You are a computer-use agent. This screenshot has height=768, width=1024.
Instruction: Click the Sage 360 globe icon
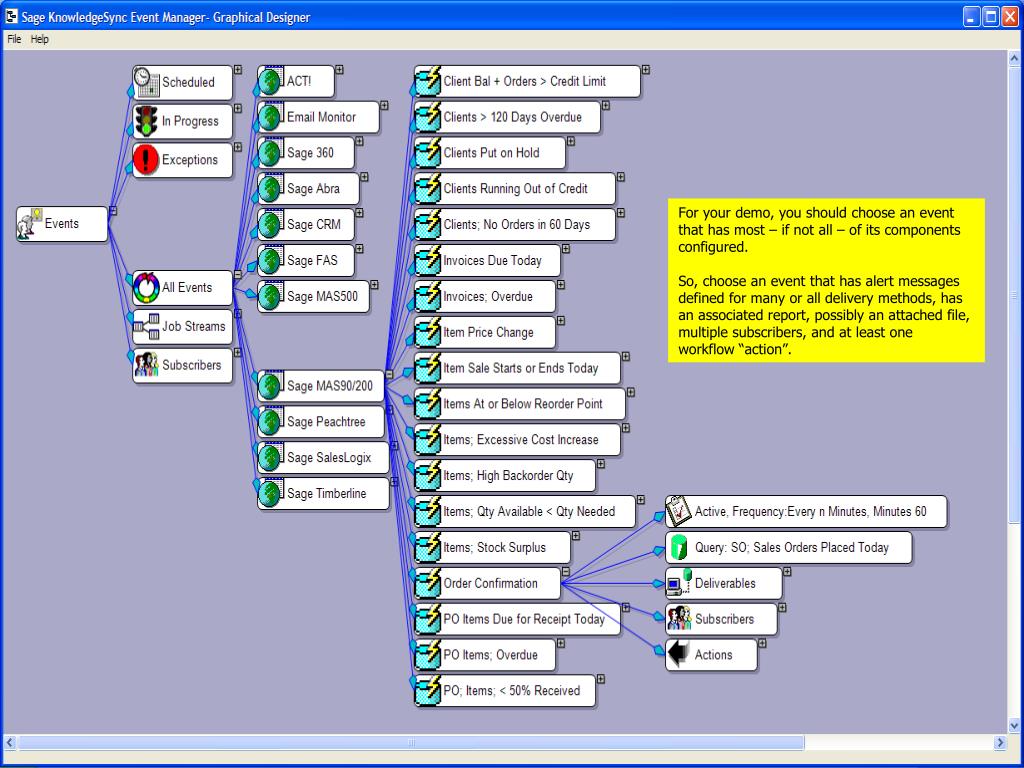click(x=270, y=153)
